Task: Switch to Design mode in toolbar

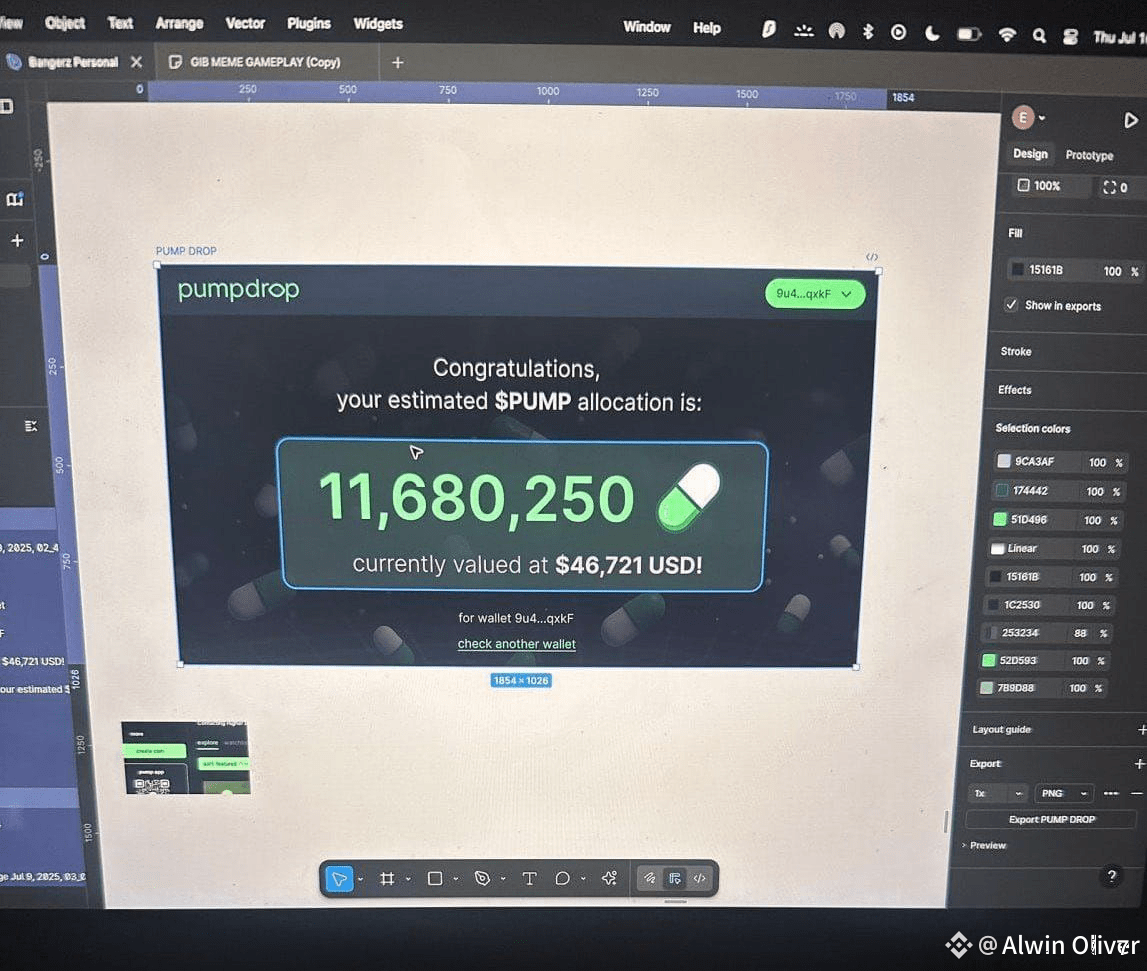Action: pyautogui.click(x=674, y=878)
